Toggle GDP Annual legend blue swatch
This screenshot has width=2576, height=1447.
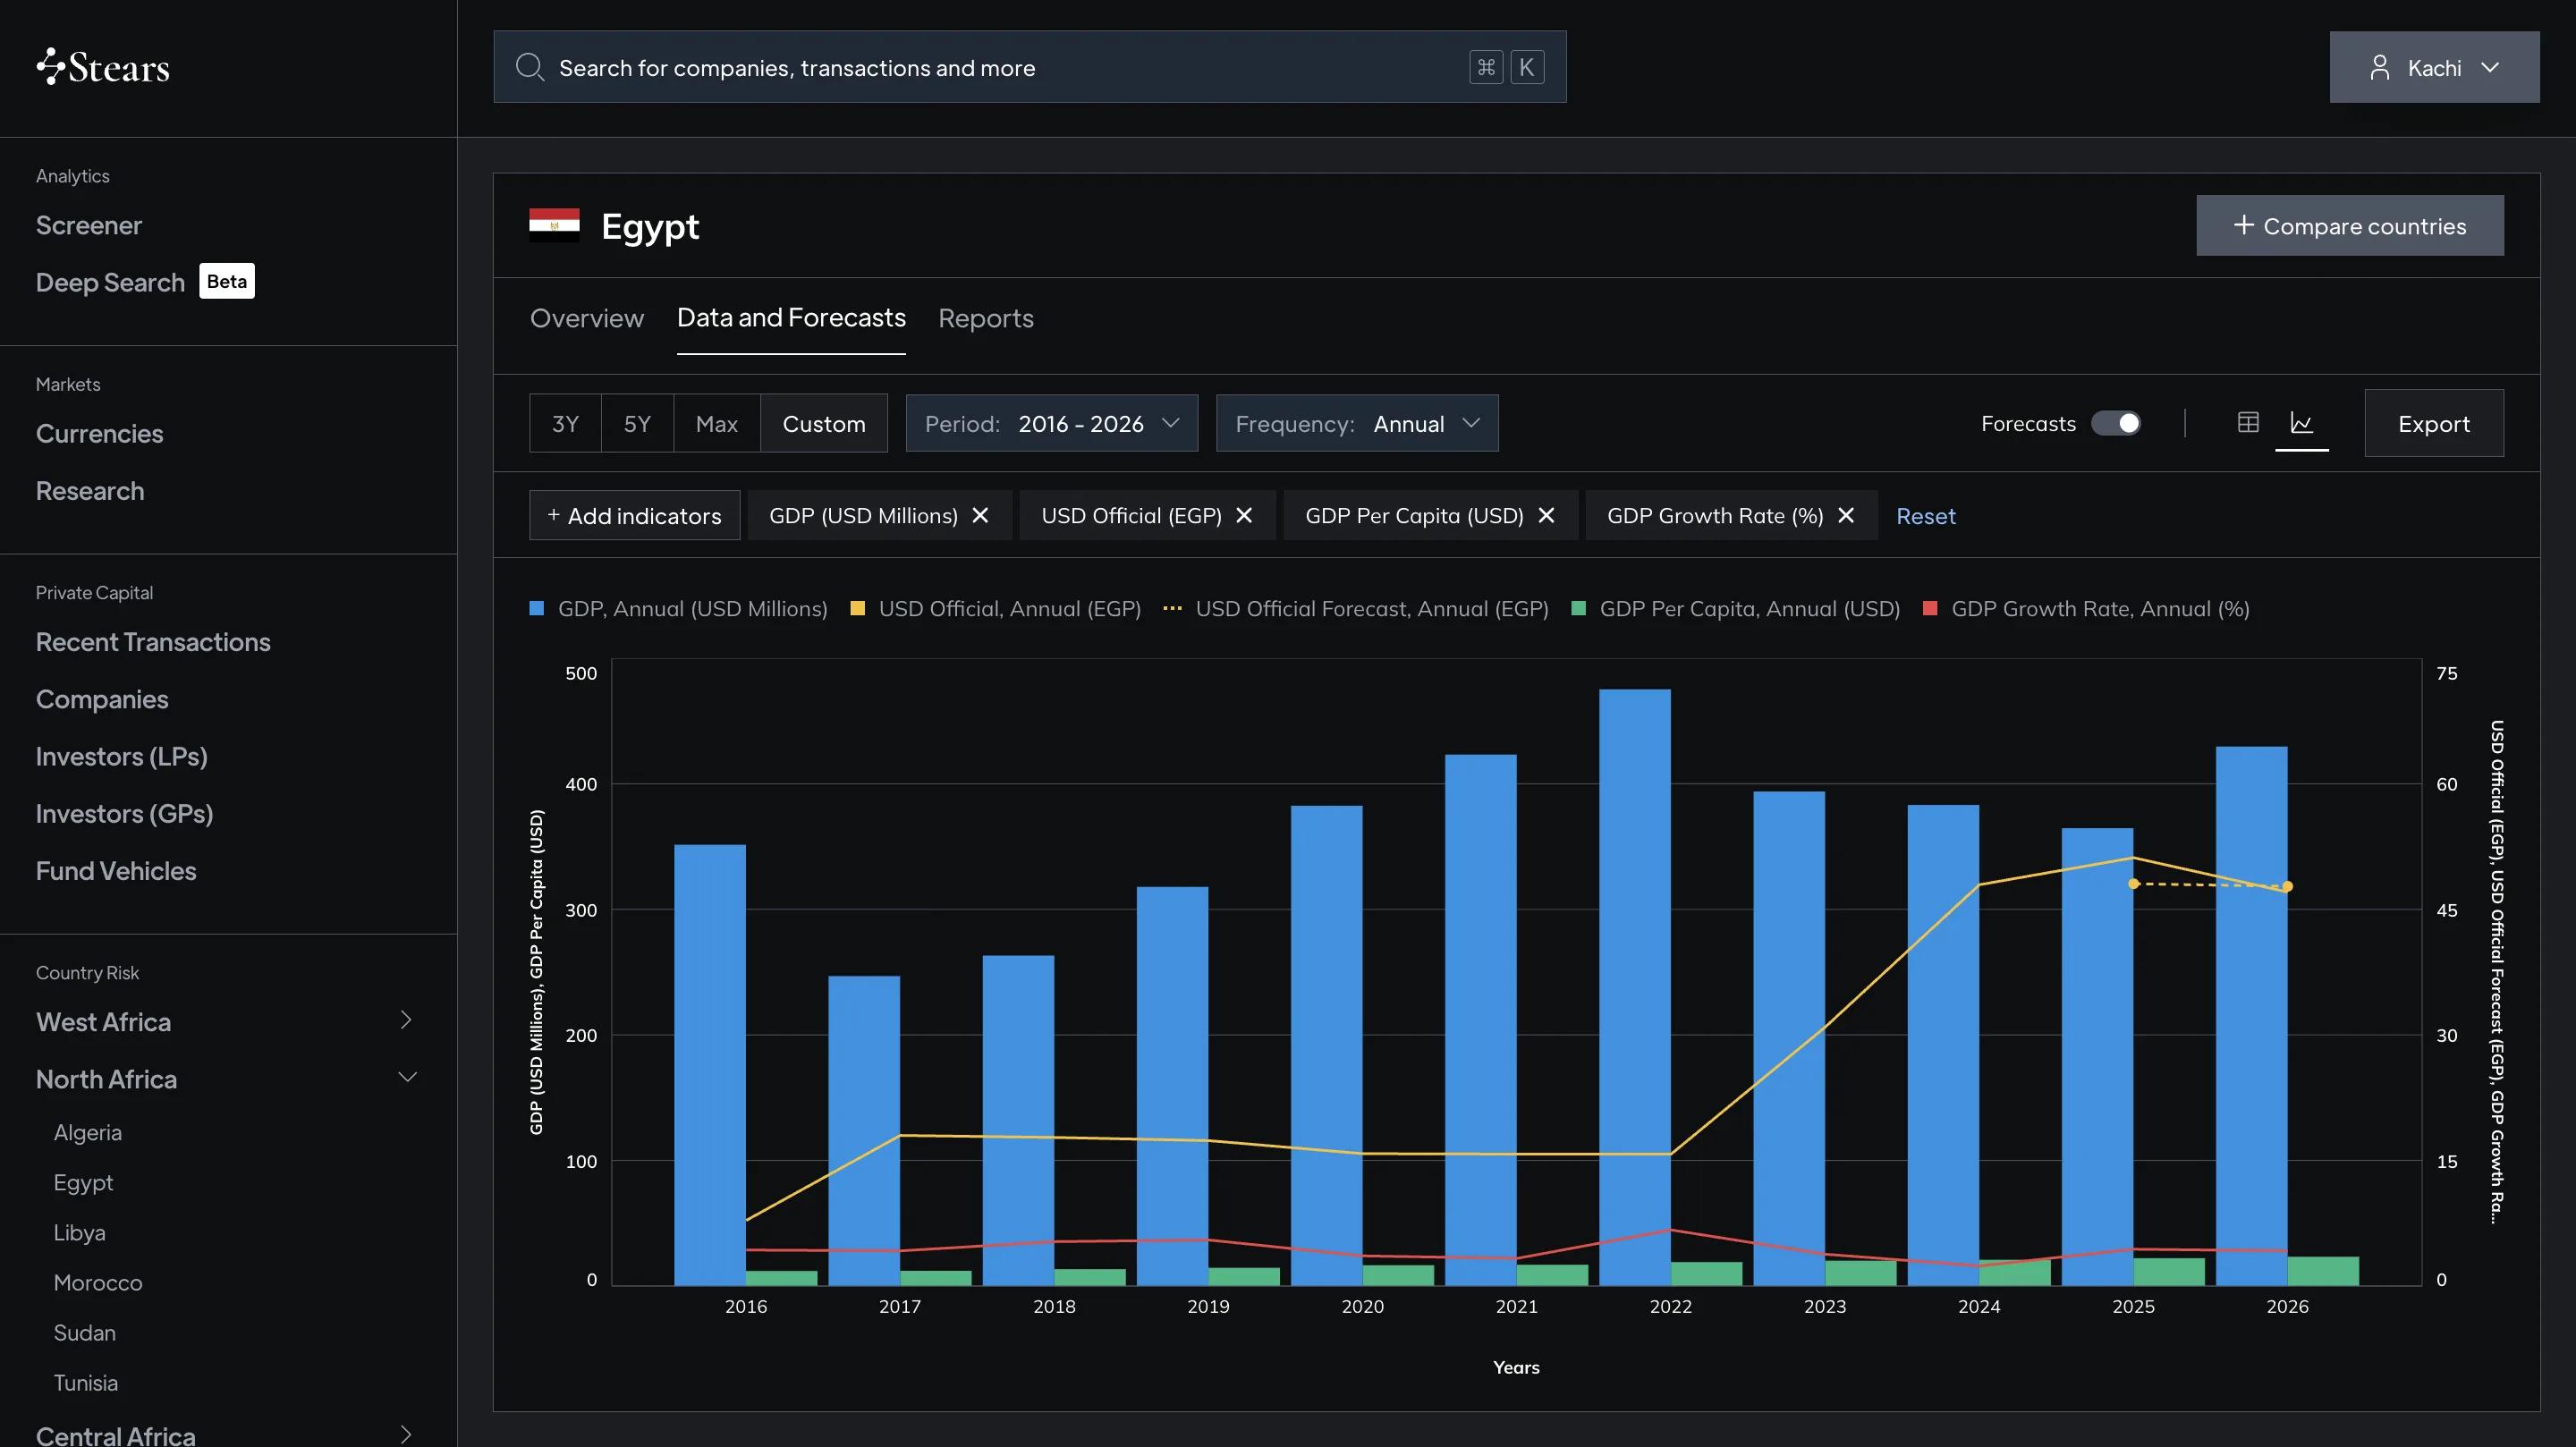point(537,608)
